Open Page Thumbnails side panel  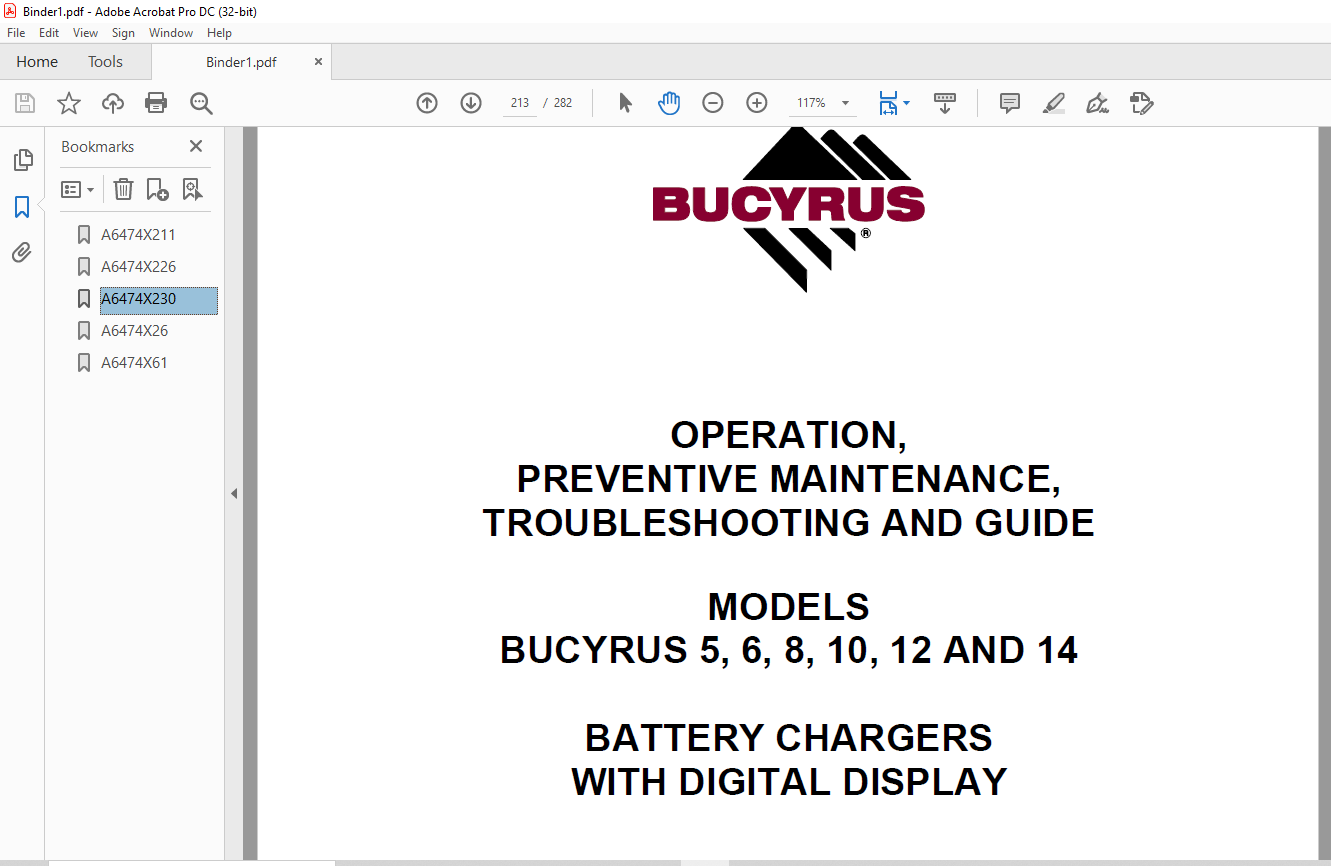22,160
